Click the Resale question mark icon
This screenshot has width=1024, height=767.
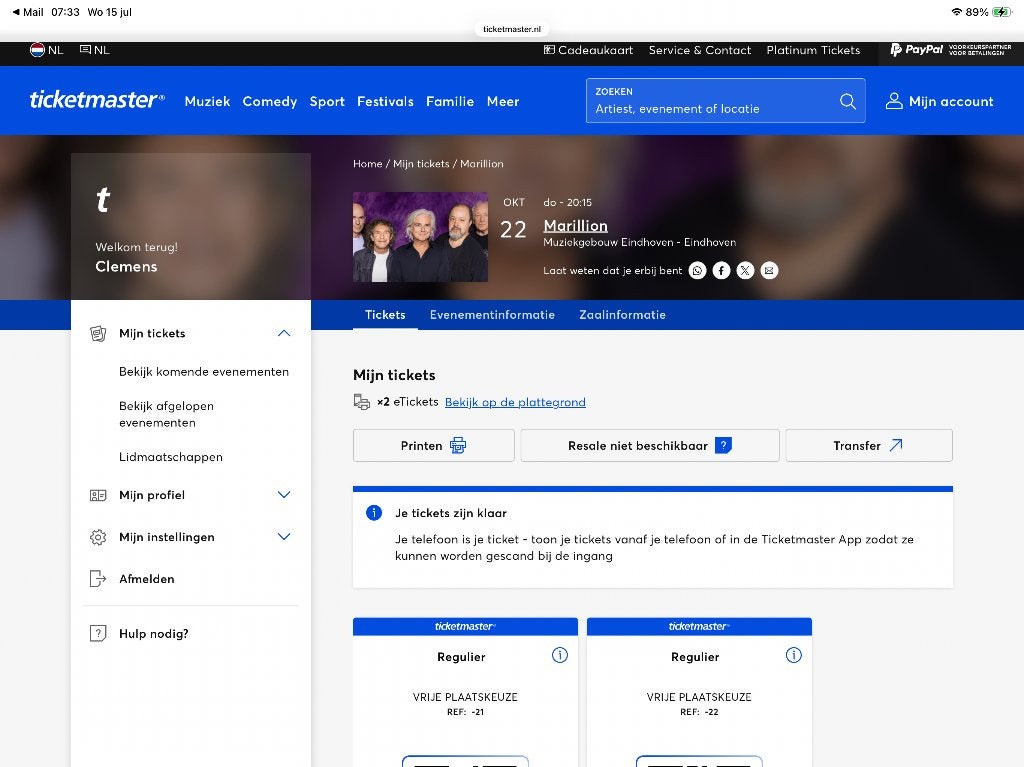[723, 446]
